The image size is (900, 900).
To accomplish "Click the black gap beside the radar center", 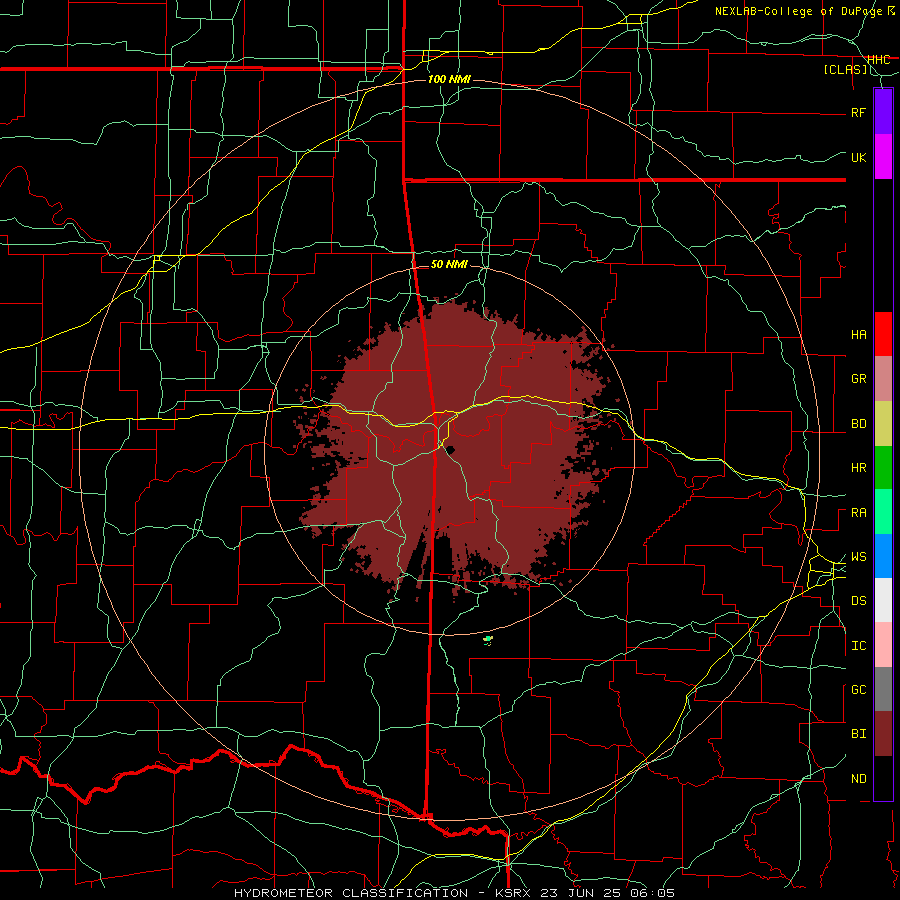I will point(451,450).
